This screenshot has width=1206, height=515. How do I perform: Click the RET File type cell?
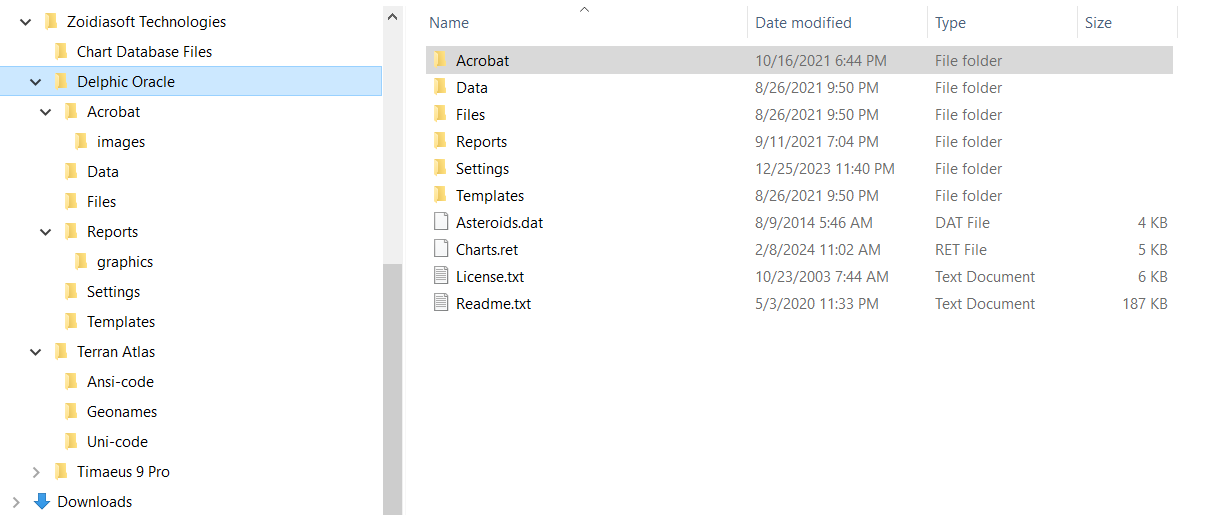961,250
